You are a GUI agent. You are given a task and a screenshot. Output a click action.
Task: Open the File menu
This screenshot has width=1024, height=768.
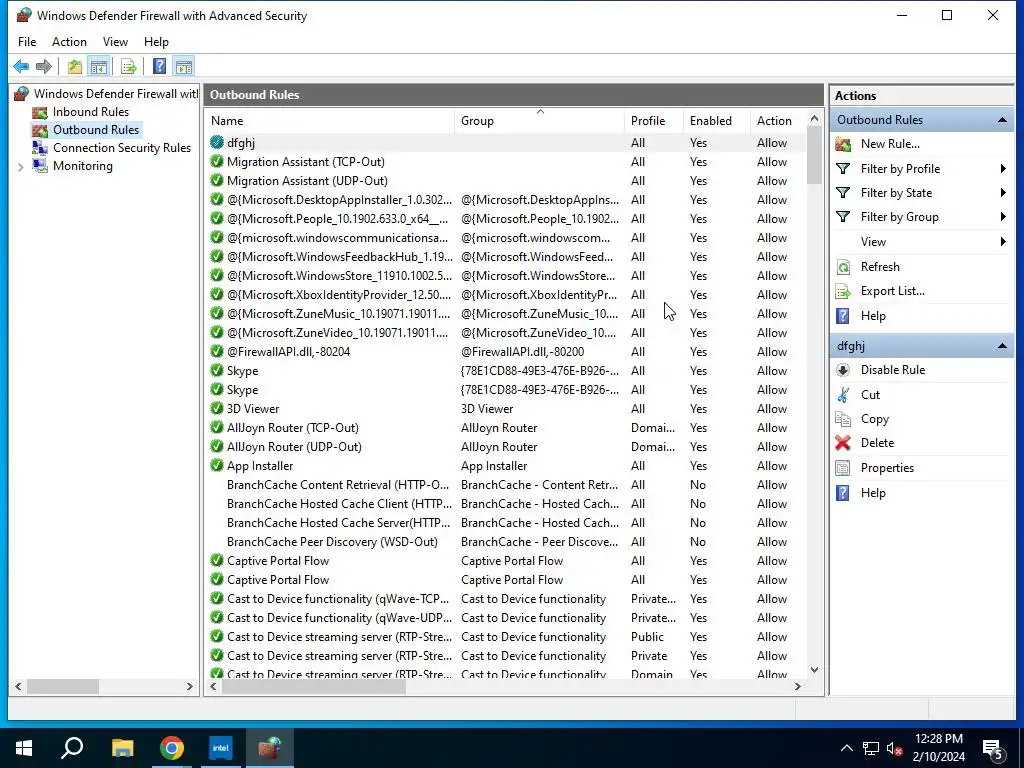pos(27,42)
